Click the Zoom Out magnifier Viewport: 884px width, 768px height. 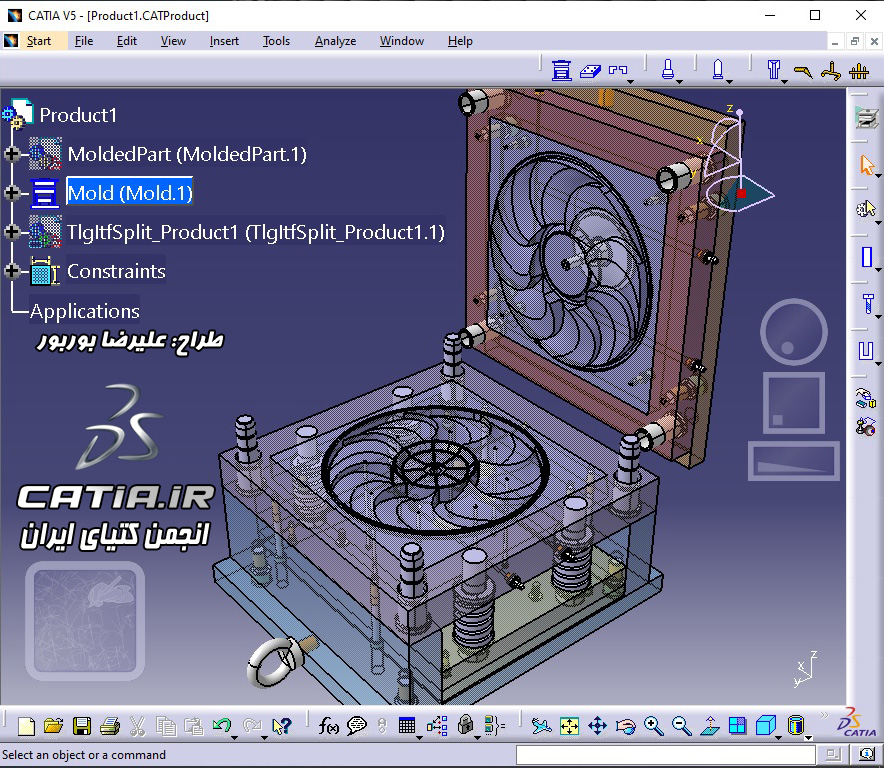682,726
